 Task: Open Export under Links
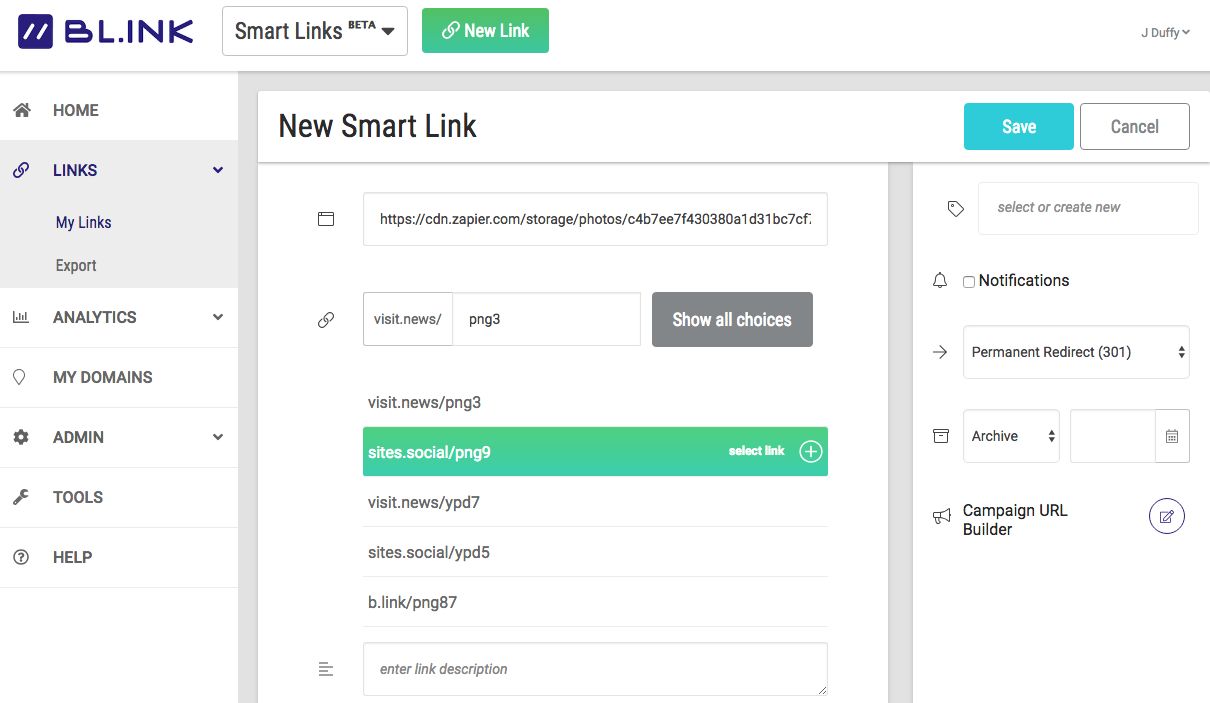click(76, 265)
